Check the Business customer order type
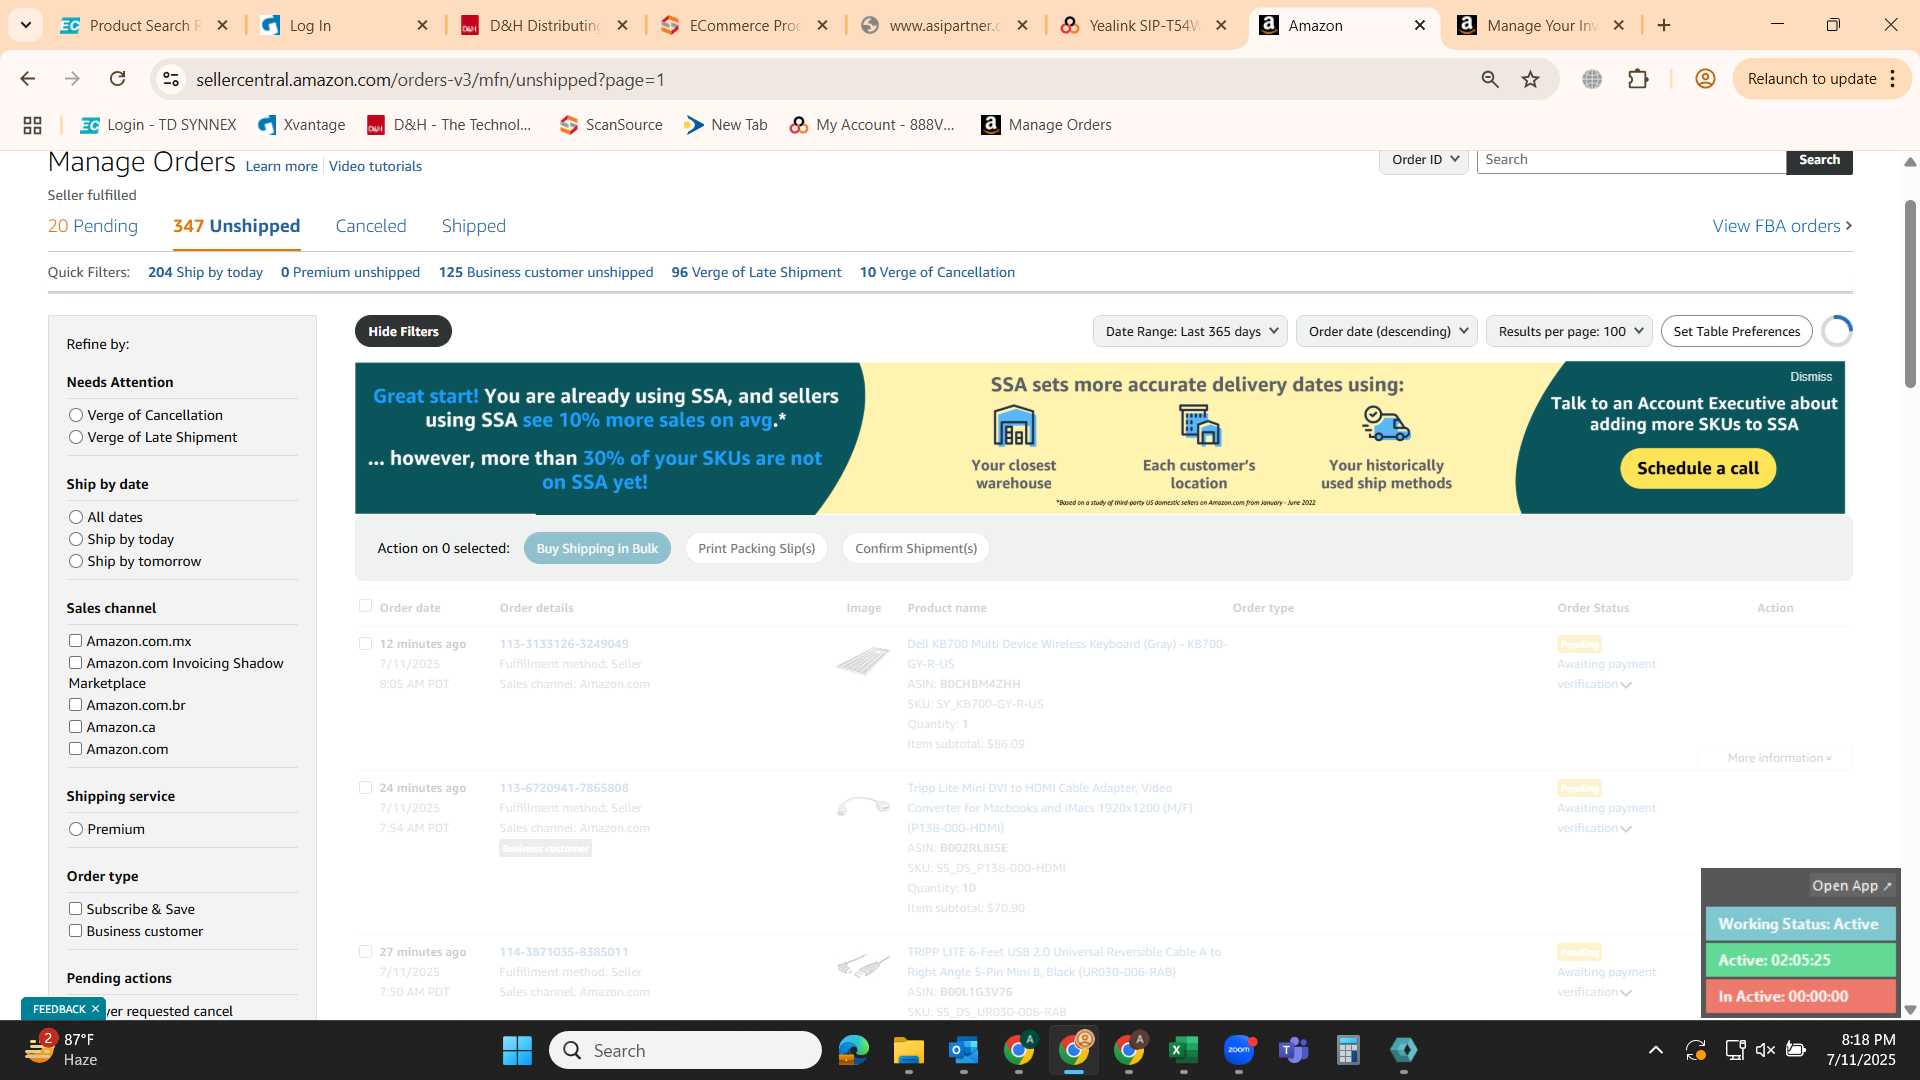This screenshot has height=1080, width=1920. [75, 931]
